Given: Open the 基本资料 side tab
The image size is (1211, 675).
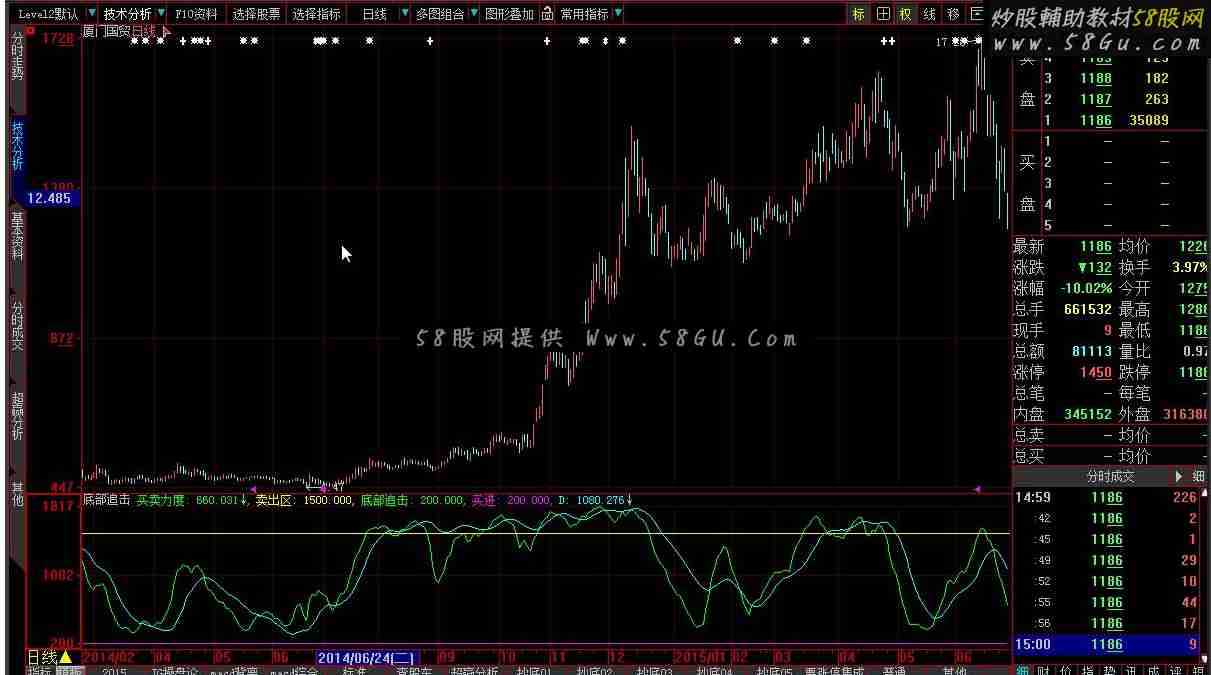Looking at the screenshot, I should (x=17, y=237).
